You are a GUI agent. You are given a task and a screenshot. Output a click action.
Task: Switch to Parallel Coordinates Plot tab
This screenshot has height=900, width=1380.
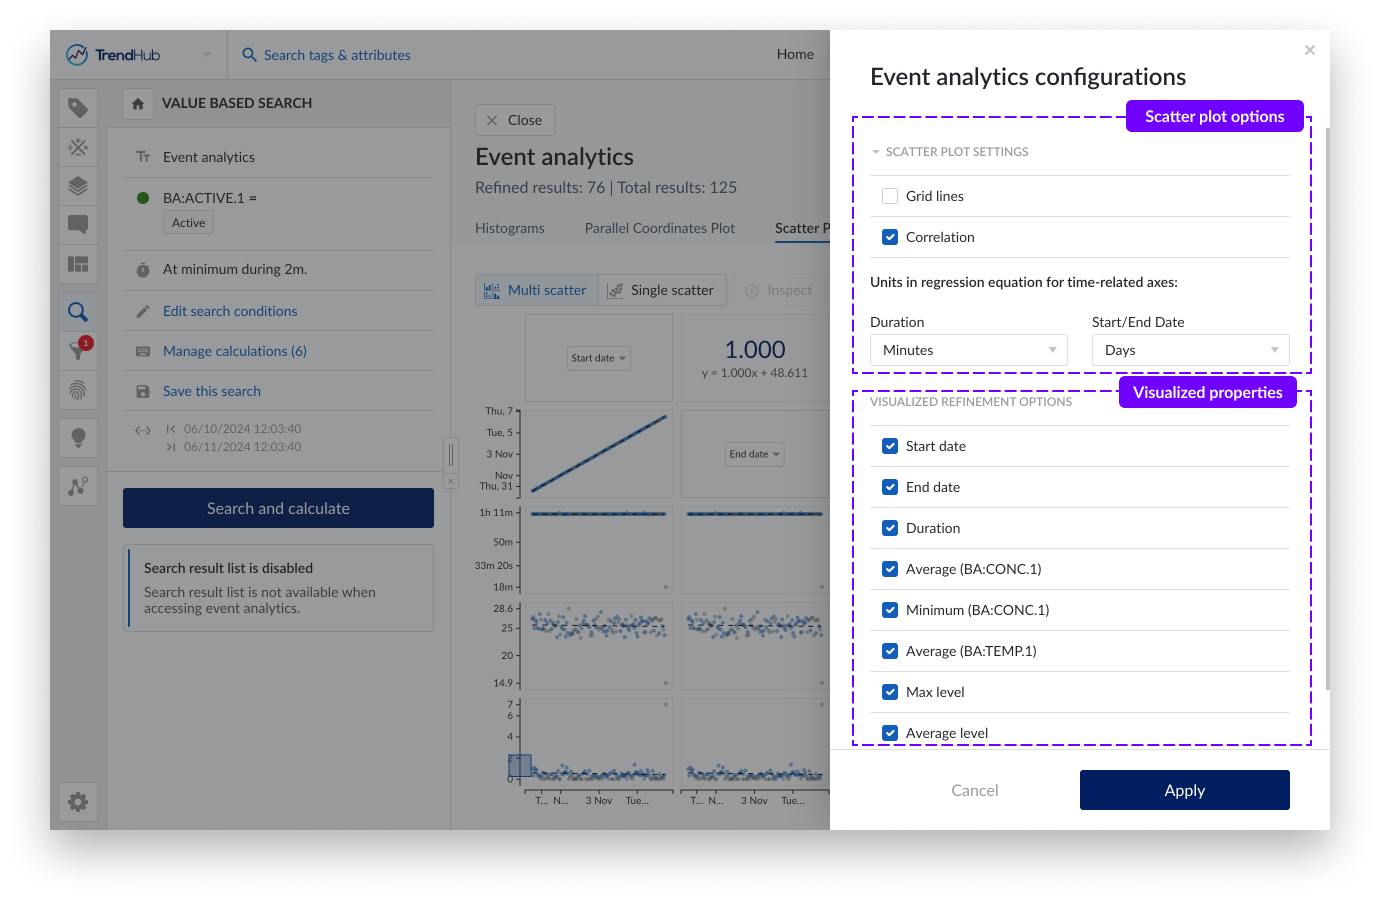[659, 228]
